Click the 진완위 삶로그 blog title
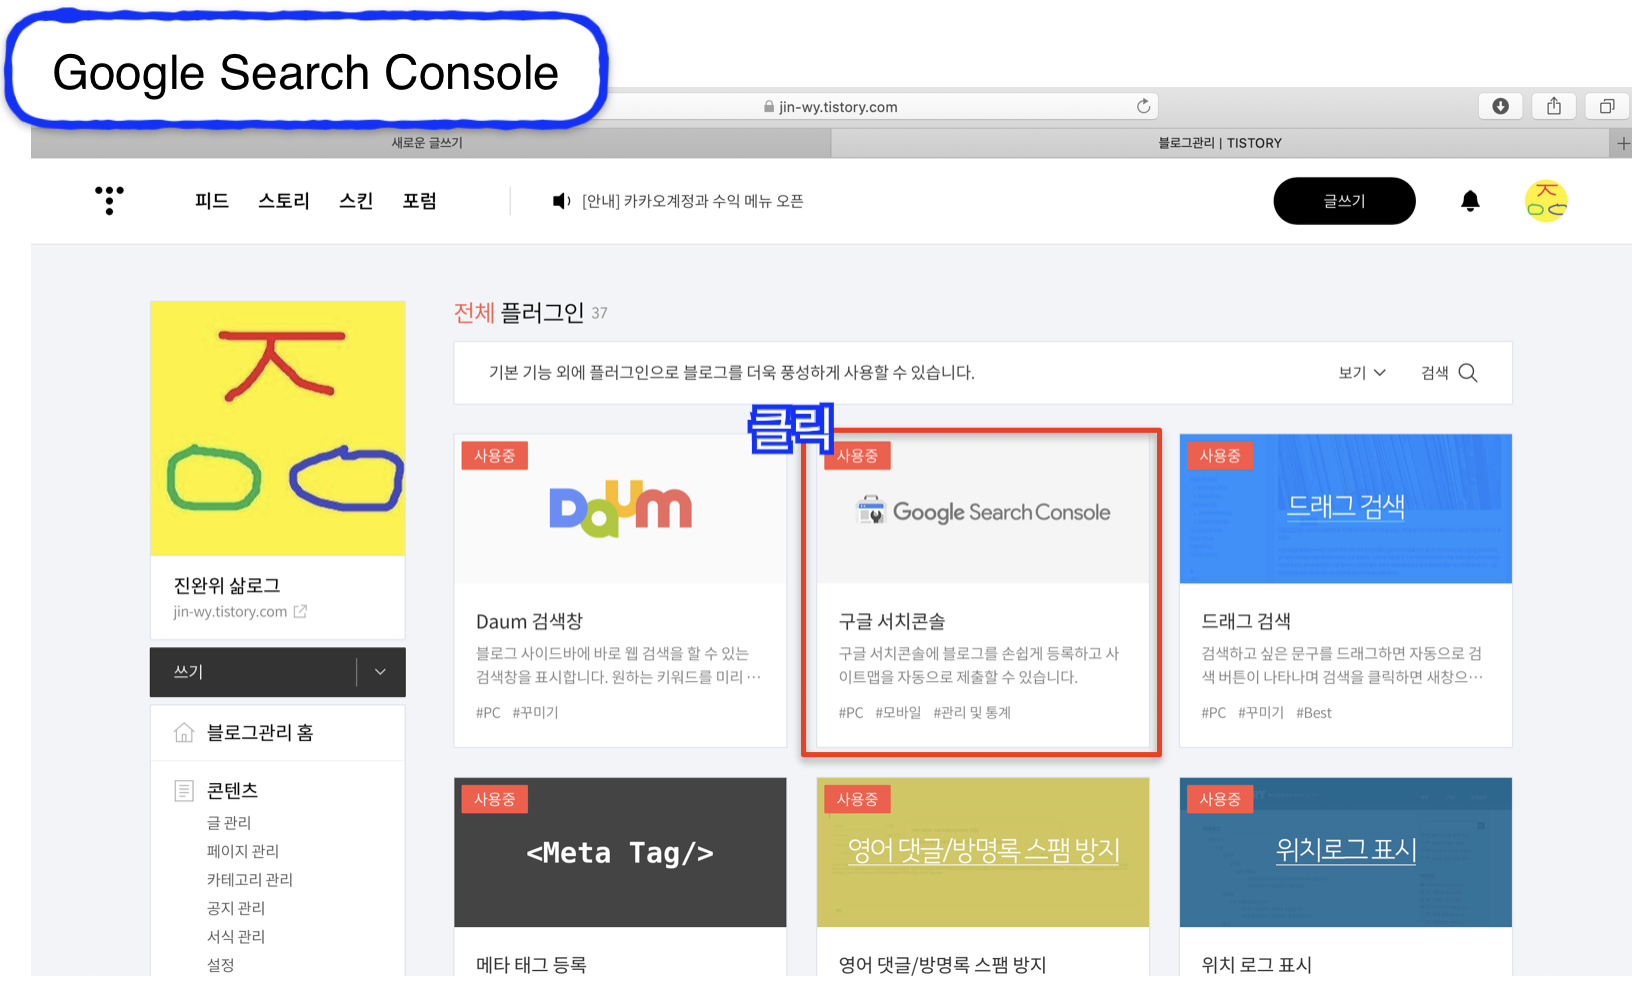 pyautogui.click(x=227, y=586)
